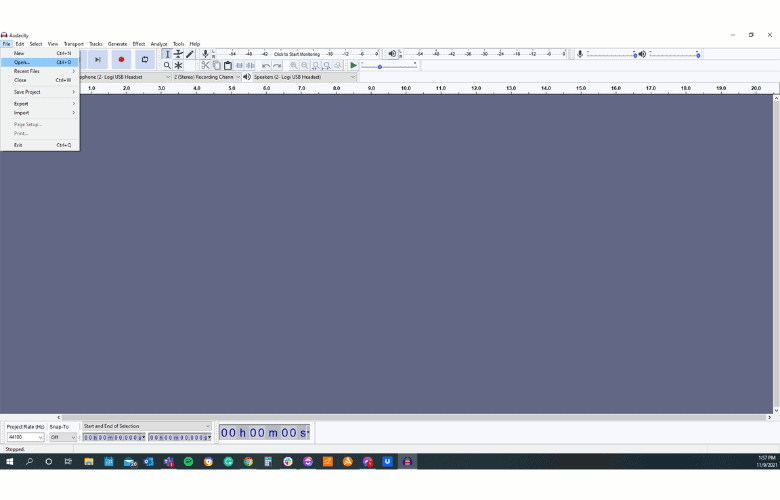Select the Envelope tool
This screenshot has width=780, height=500.
click(x=178, y=54)
